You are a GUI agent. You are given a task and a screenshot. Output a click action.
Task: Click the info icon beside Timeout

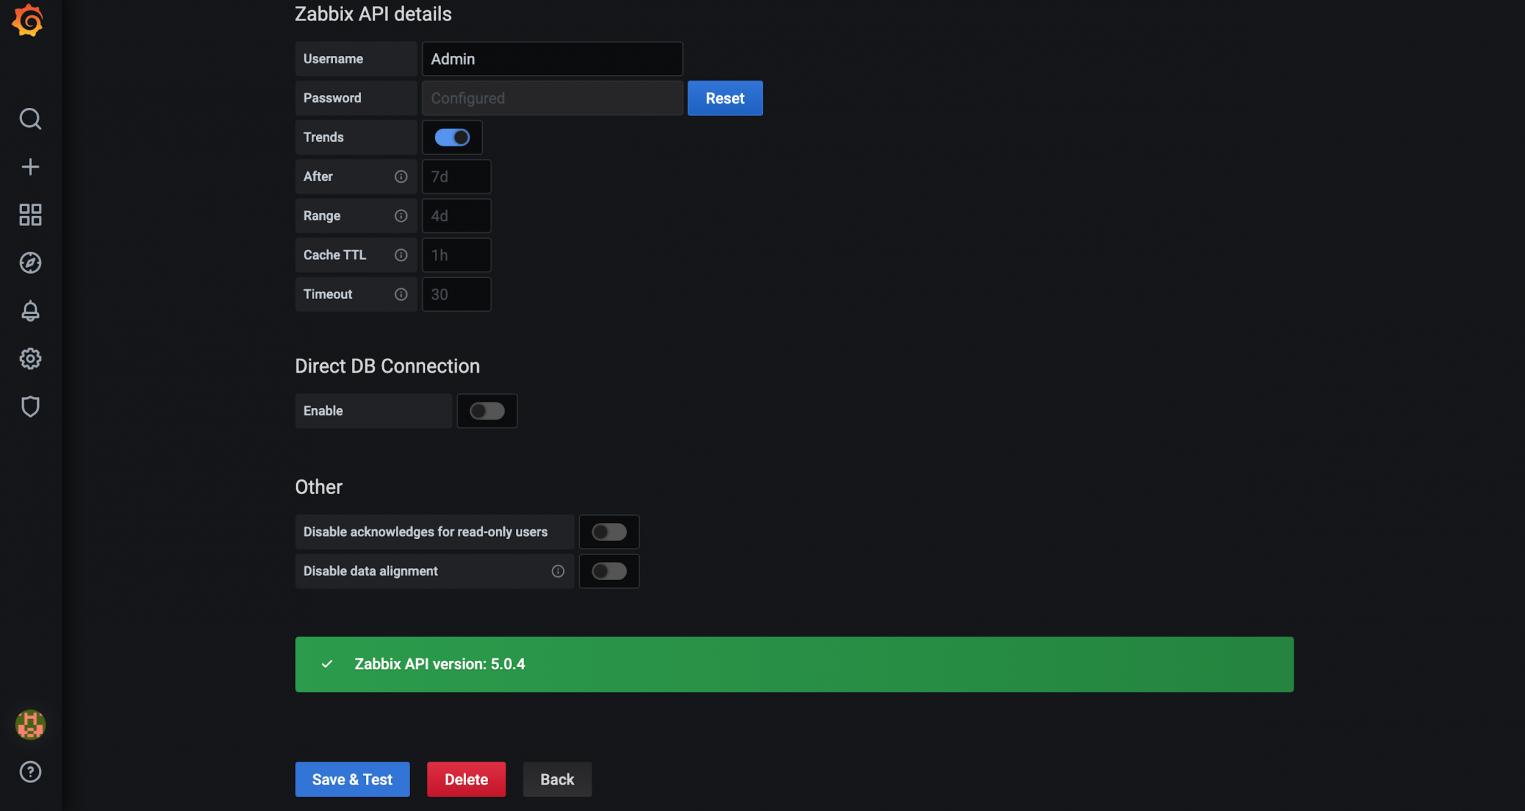[x=401, y=294]
